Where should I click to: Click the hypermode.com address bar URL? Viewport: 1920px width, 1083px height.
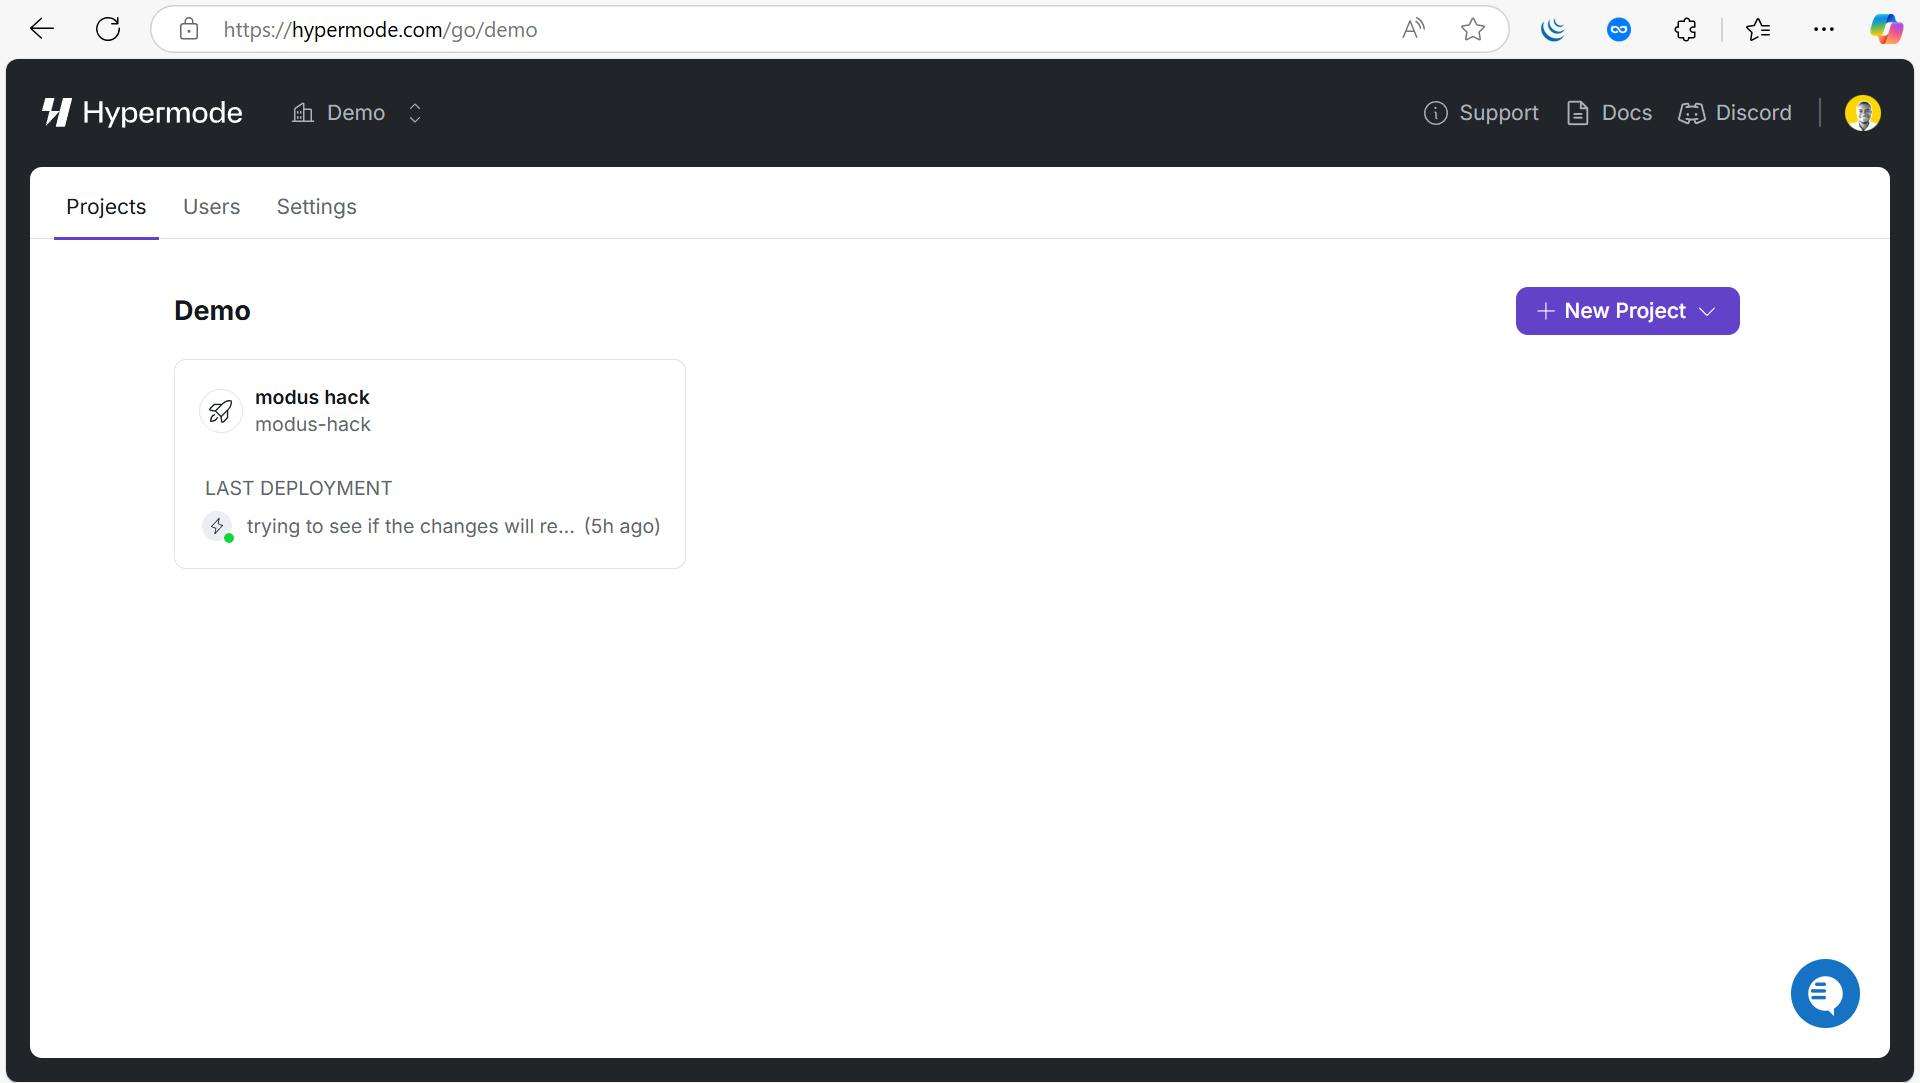(x=380, y=29)
